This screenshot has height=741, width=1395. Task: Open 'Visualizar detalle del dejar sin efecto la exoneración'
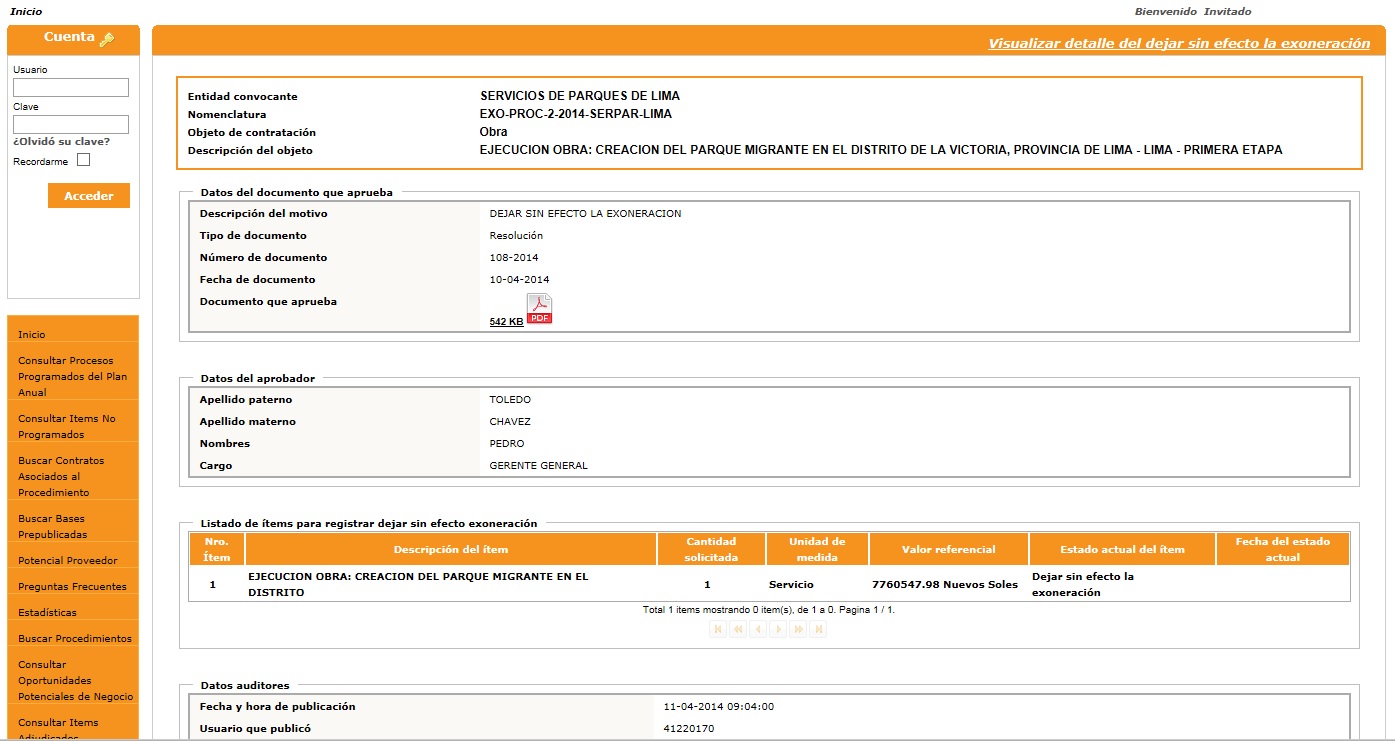click(x=1179, y=44)
